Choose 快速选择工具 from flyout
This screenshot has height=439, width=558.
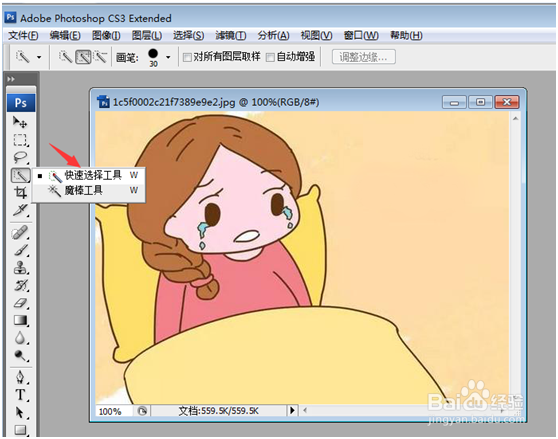click(89, 175)
